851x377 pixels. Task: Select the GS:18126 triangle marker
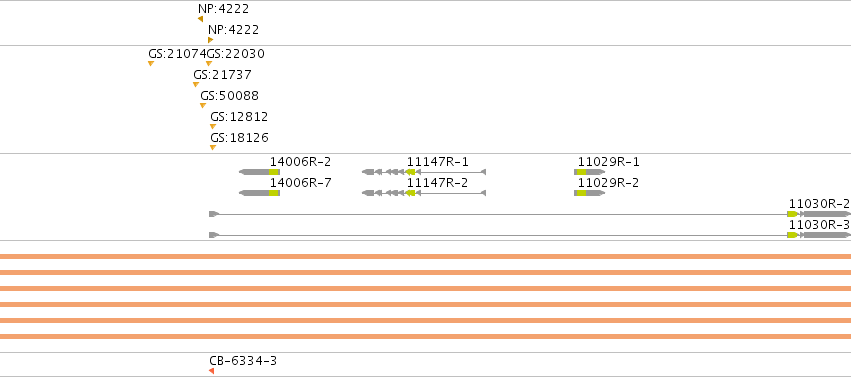[x=213, y=148]
